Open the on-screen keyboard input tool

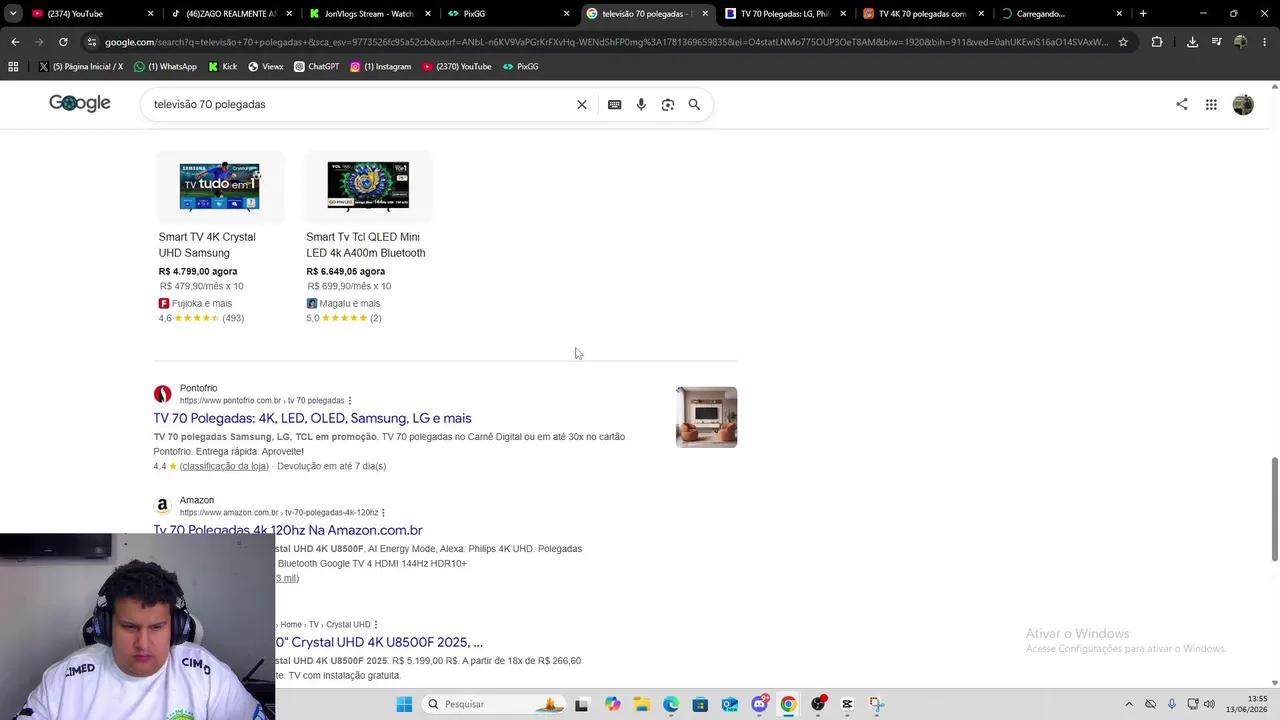point(614,104)
